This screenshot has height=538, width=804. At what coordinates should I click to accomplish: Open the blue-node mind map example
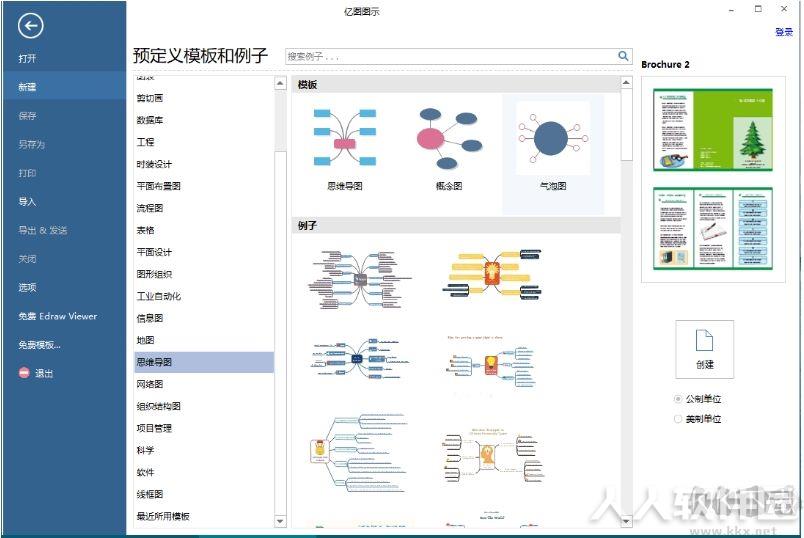click(360, 358)
